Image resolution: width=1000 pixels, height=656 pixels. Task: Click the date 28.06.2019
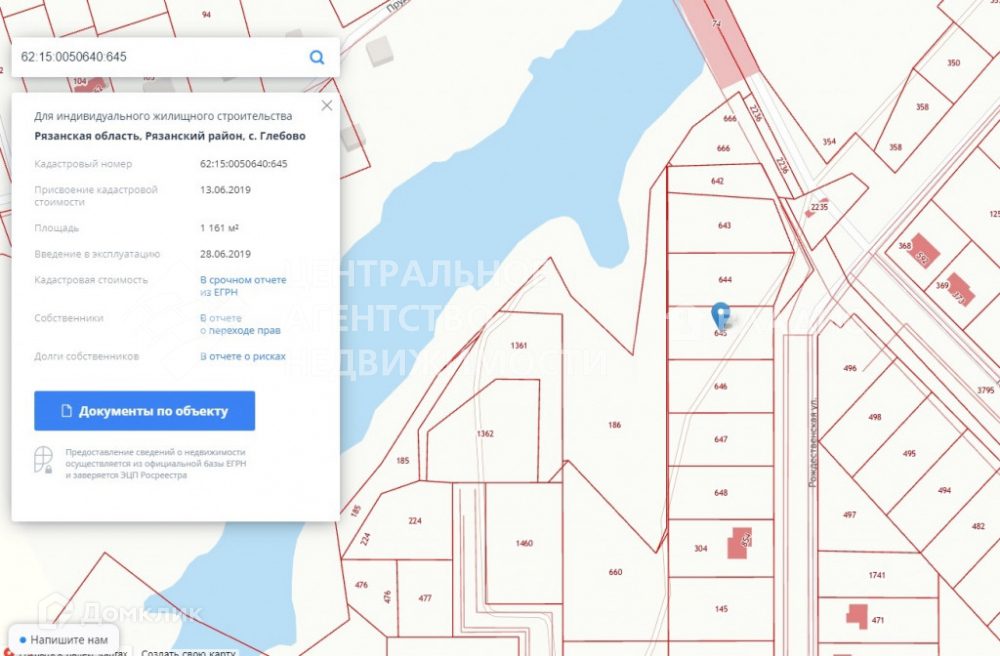225,254
